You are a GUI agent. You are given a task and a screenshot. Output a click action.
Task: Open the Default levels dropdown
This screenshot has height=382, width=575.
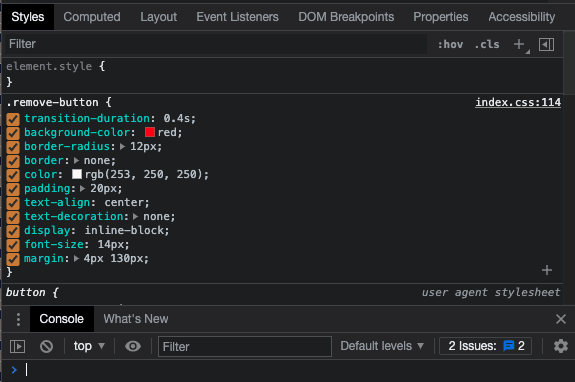click(382, 346)
